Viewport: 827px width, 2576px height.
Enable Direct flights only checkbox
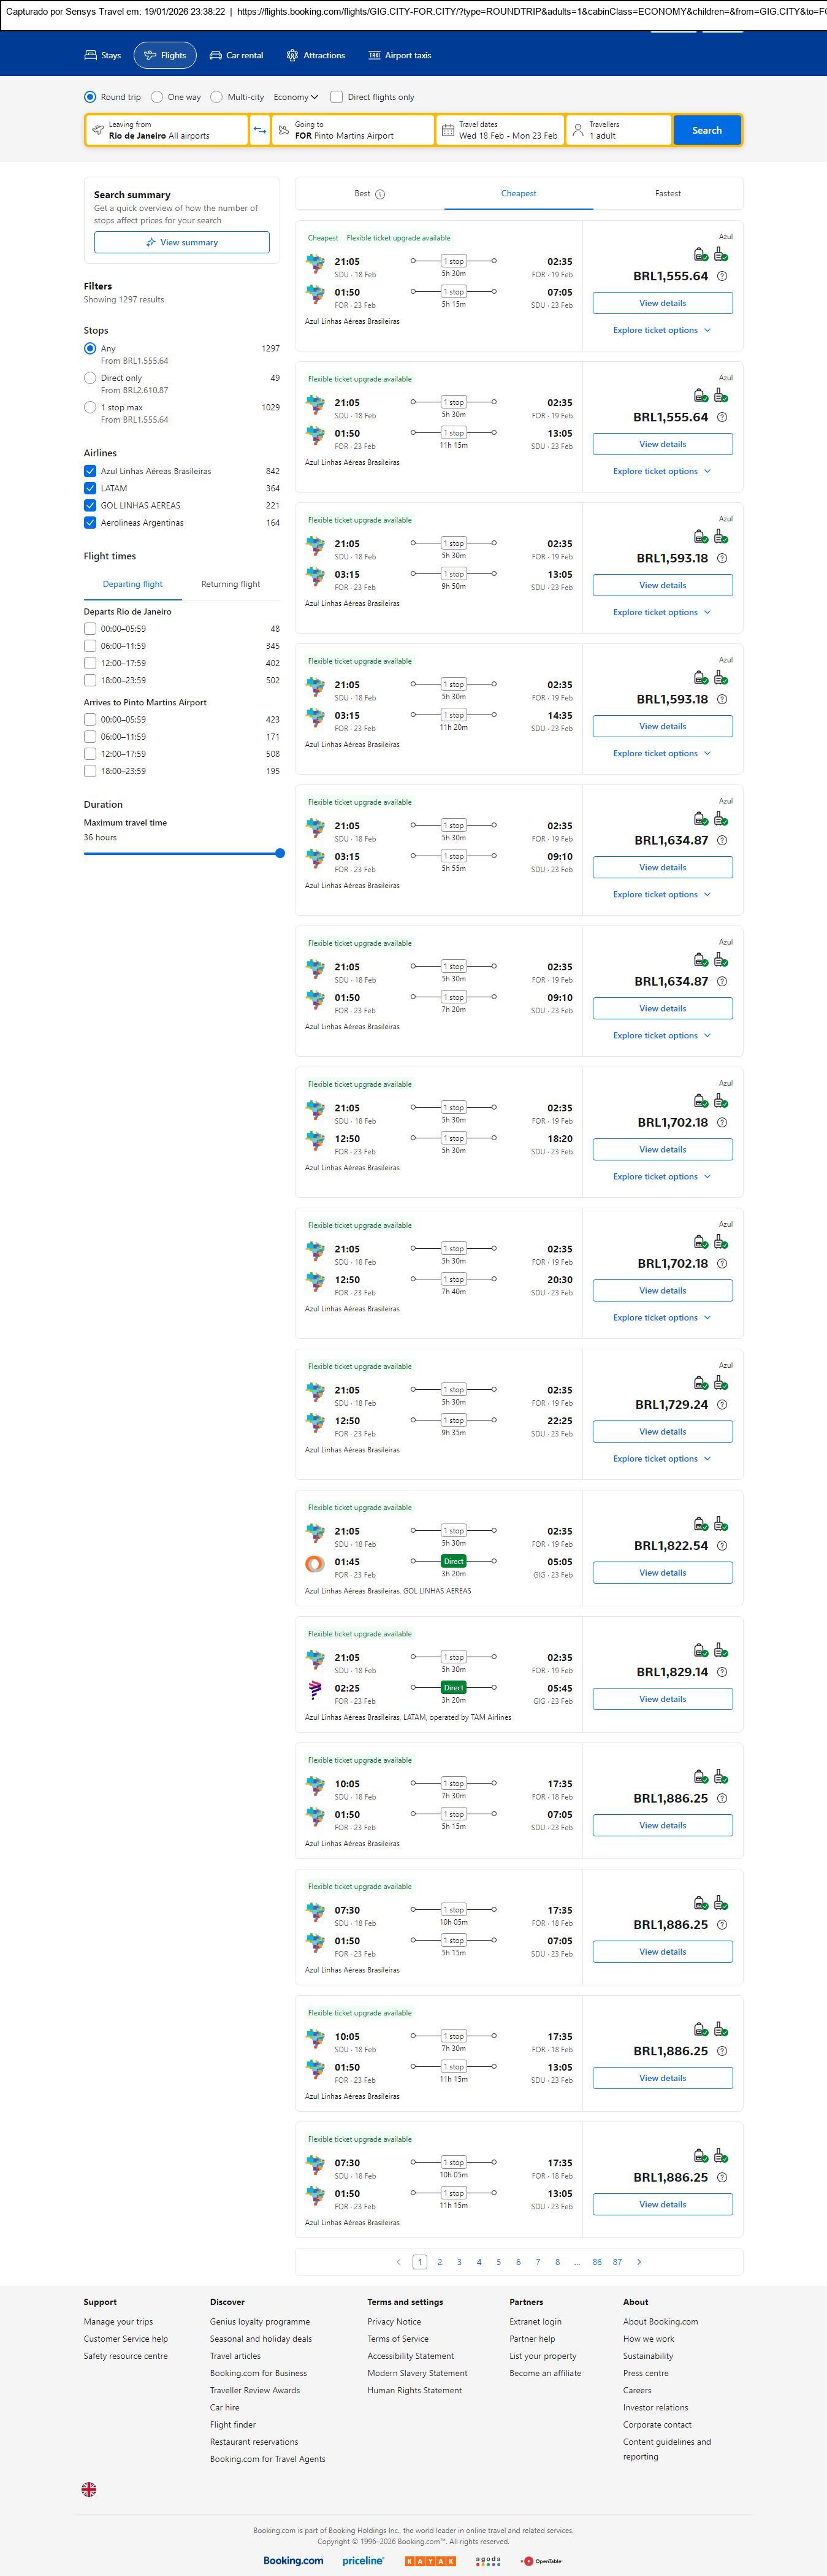point(337,97)
